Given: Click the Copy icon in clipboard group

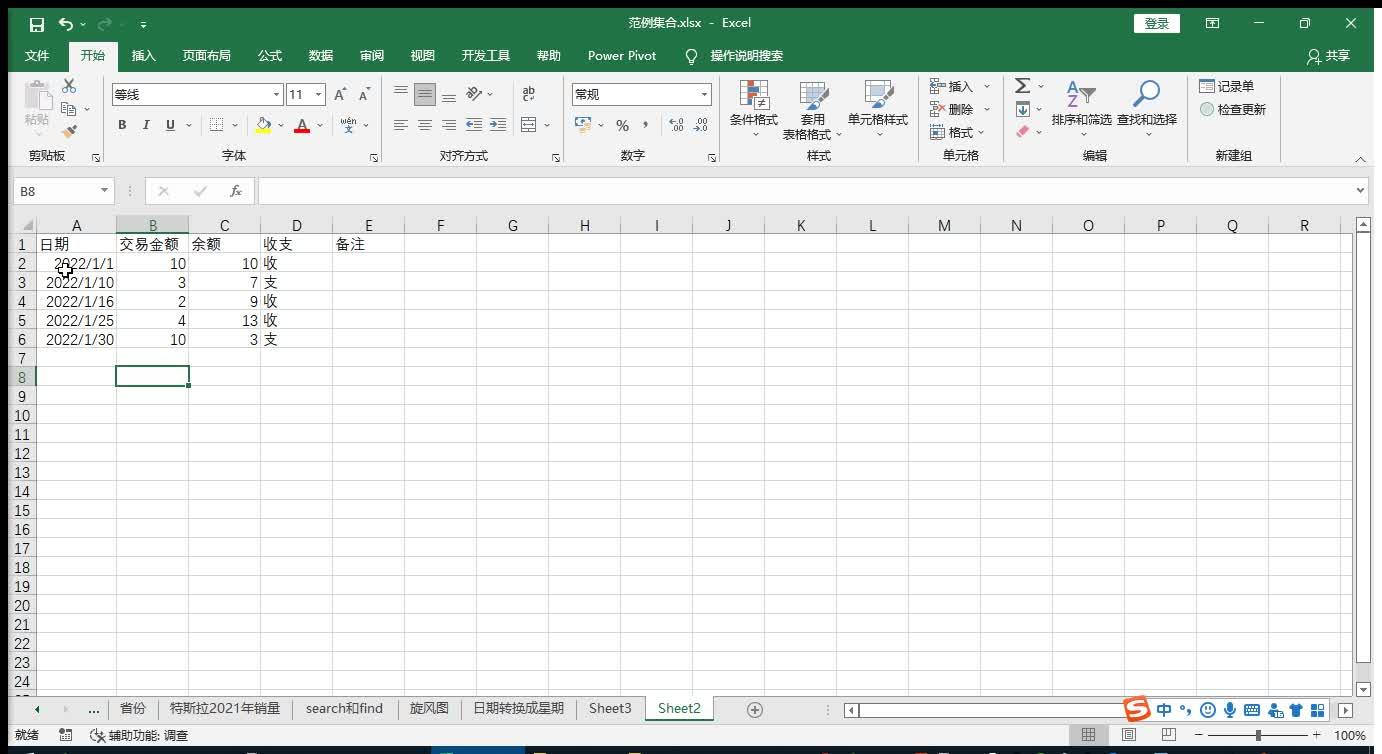Looking at the screenshot, I should pos(68,109).
